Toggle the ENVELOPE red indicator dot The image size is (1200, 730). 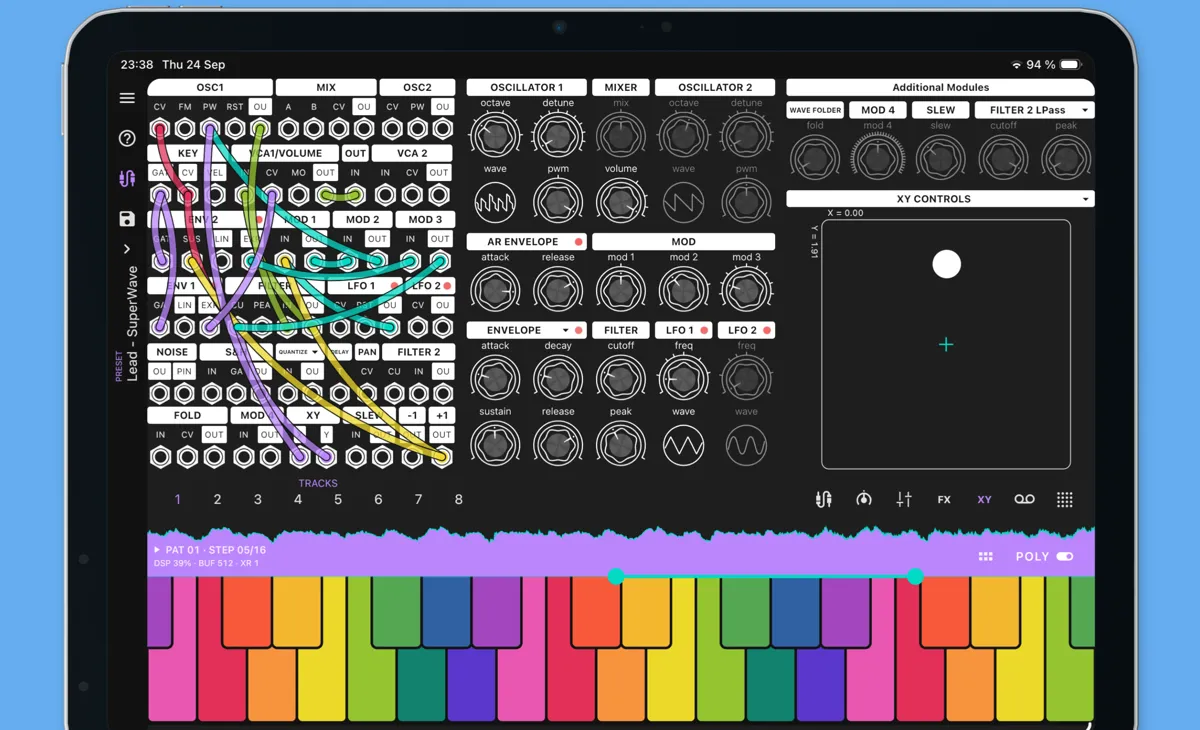click(x=578, y=330)
